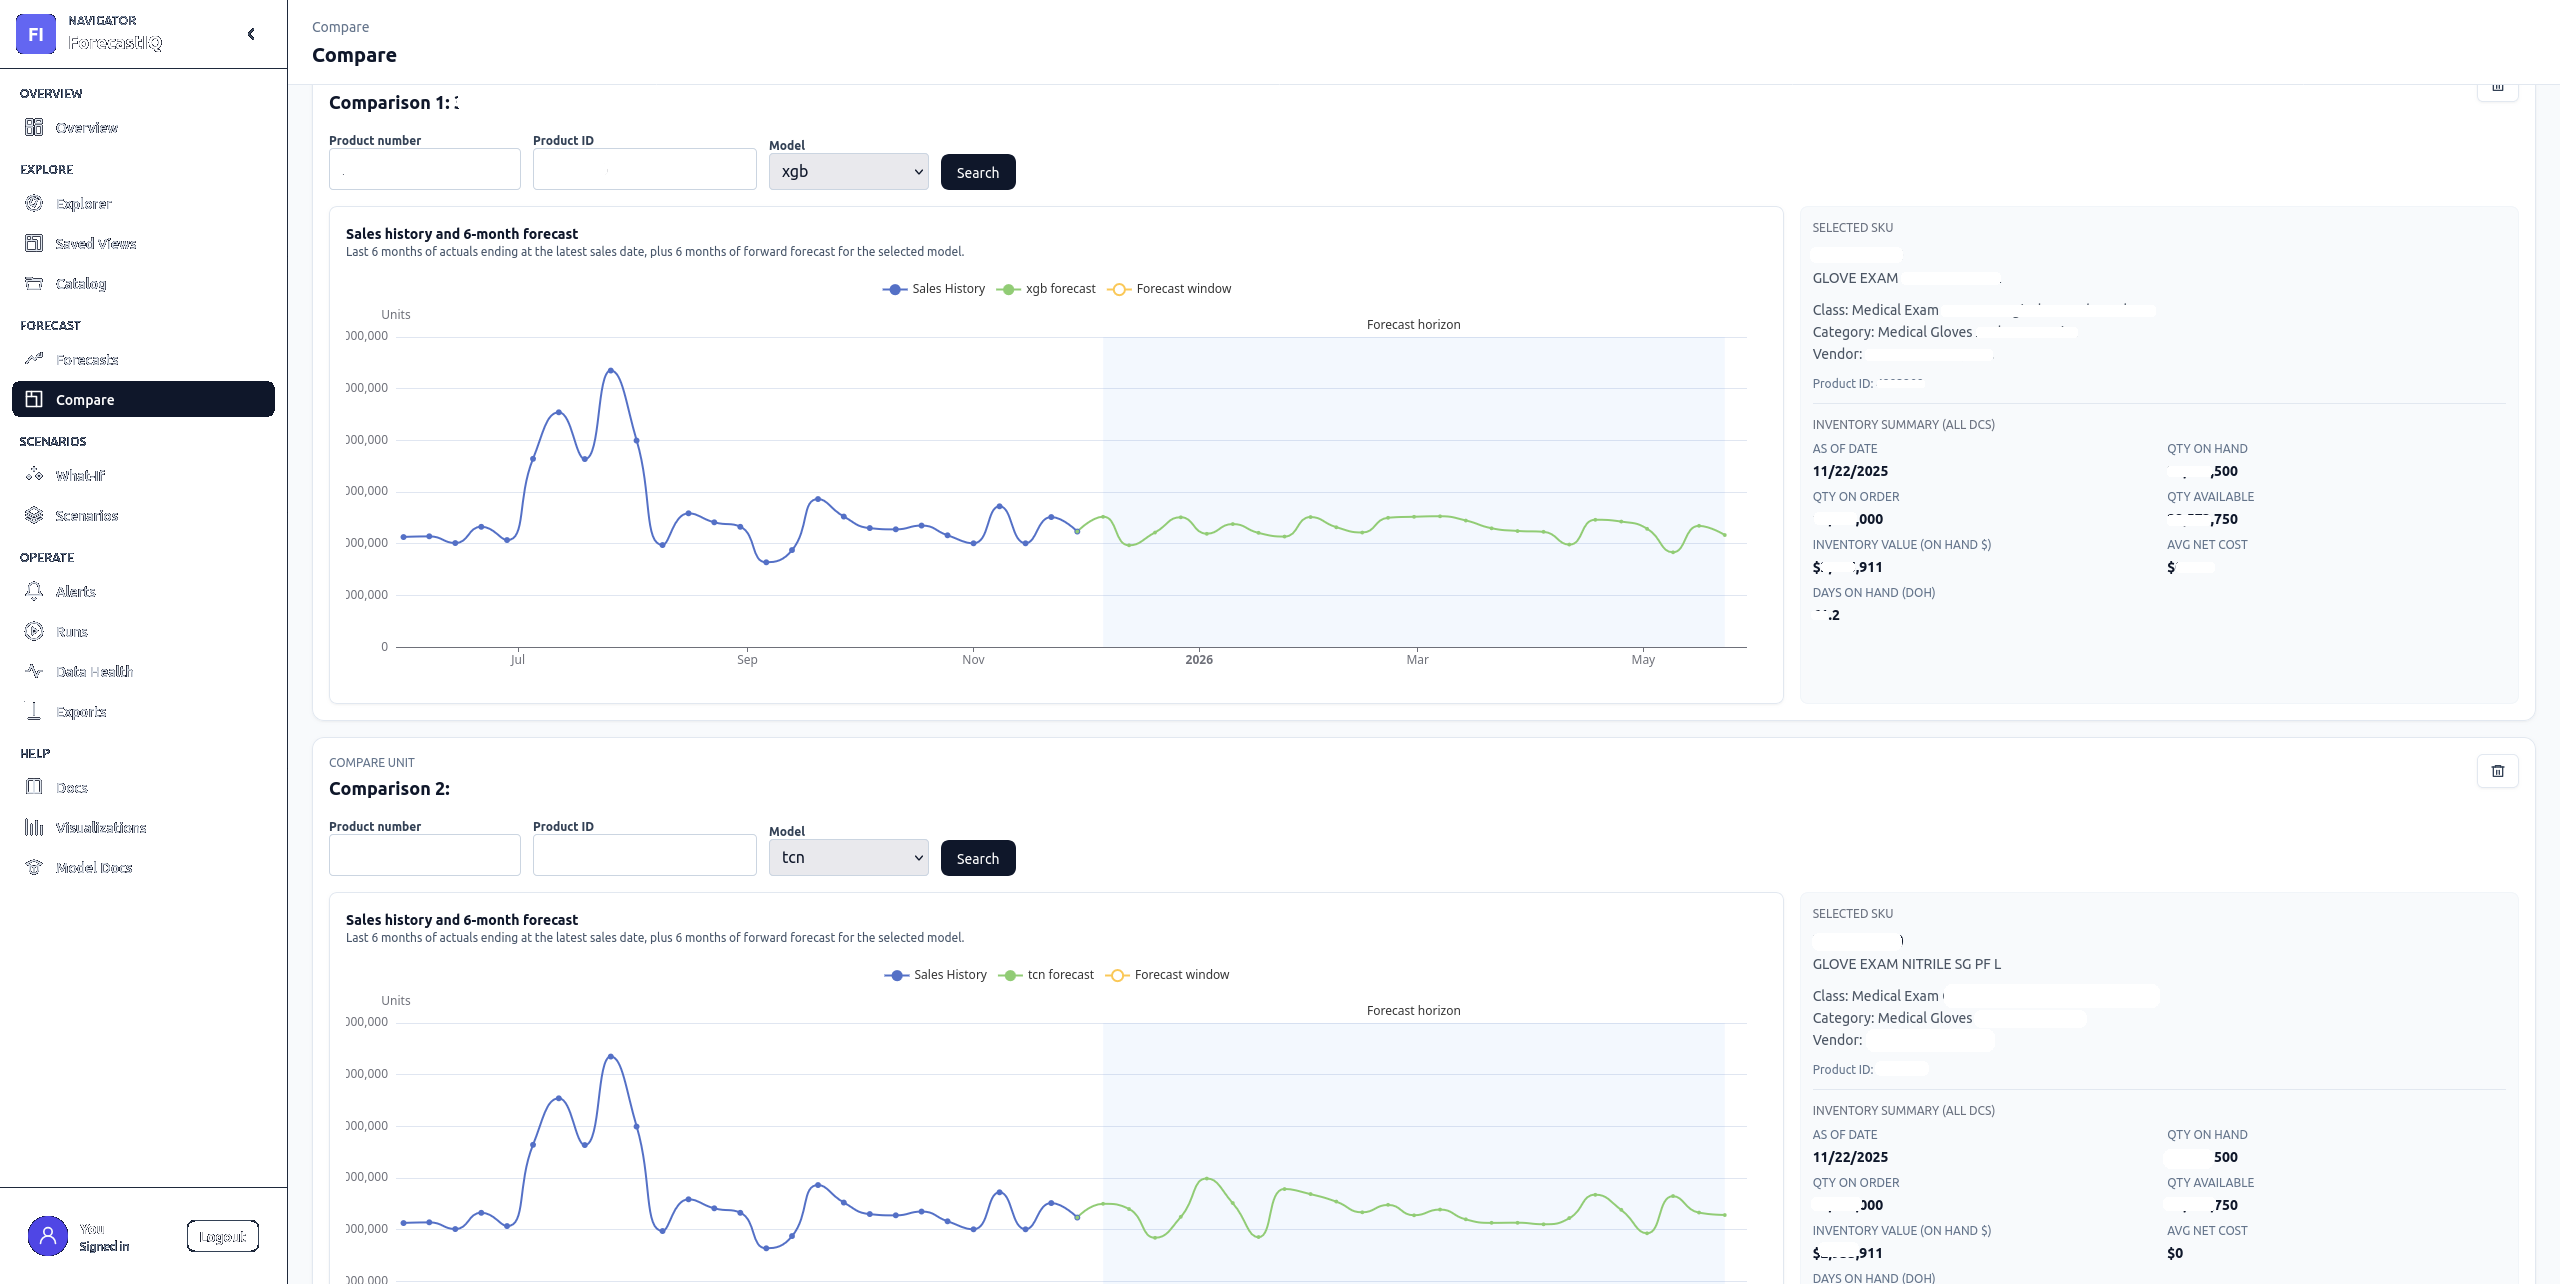Click the Catalog menu label
The width and height of the screenshot is (2560, 1284).
(81, 283)
